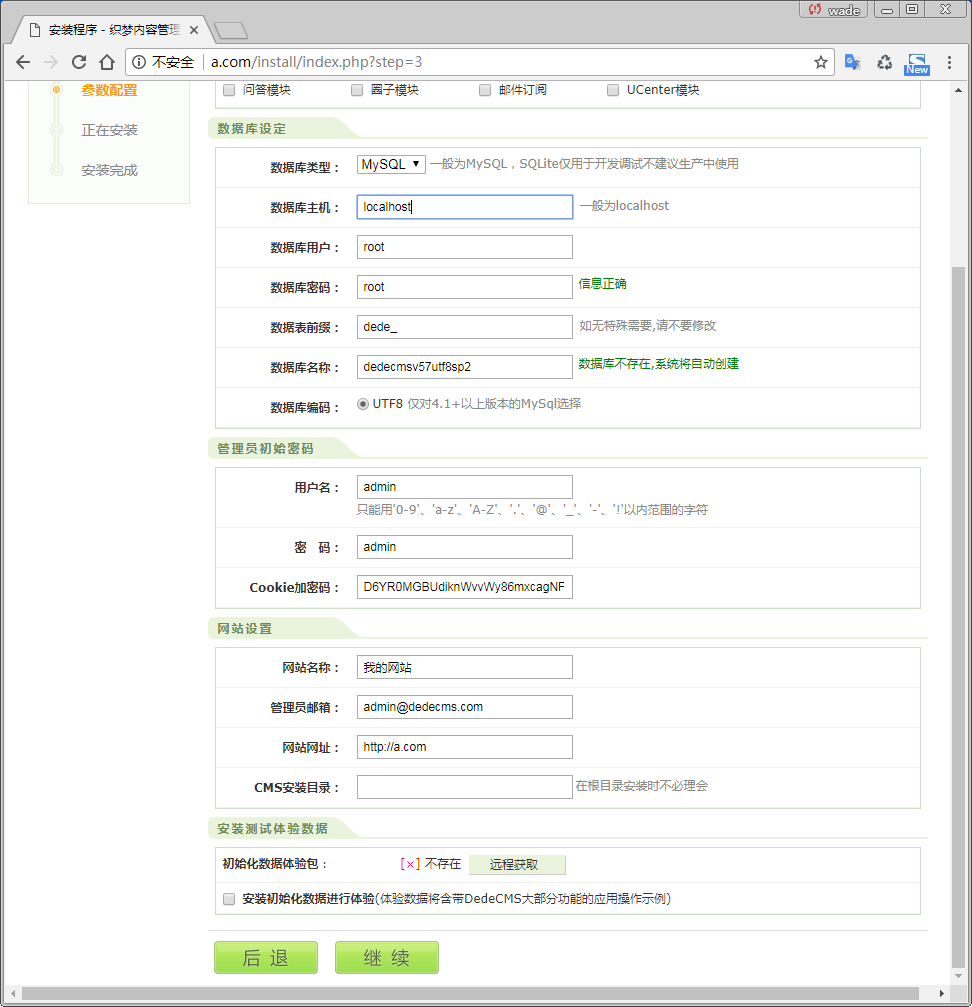The height and width of the screenshot is (1007, 972).
Task: Go to homepage using the home icon
Action: pos(108,62)
